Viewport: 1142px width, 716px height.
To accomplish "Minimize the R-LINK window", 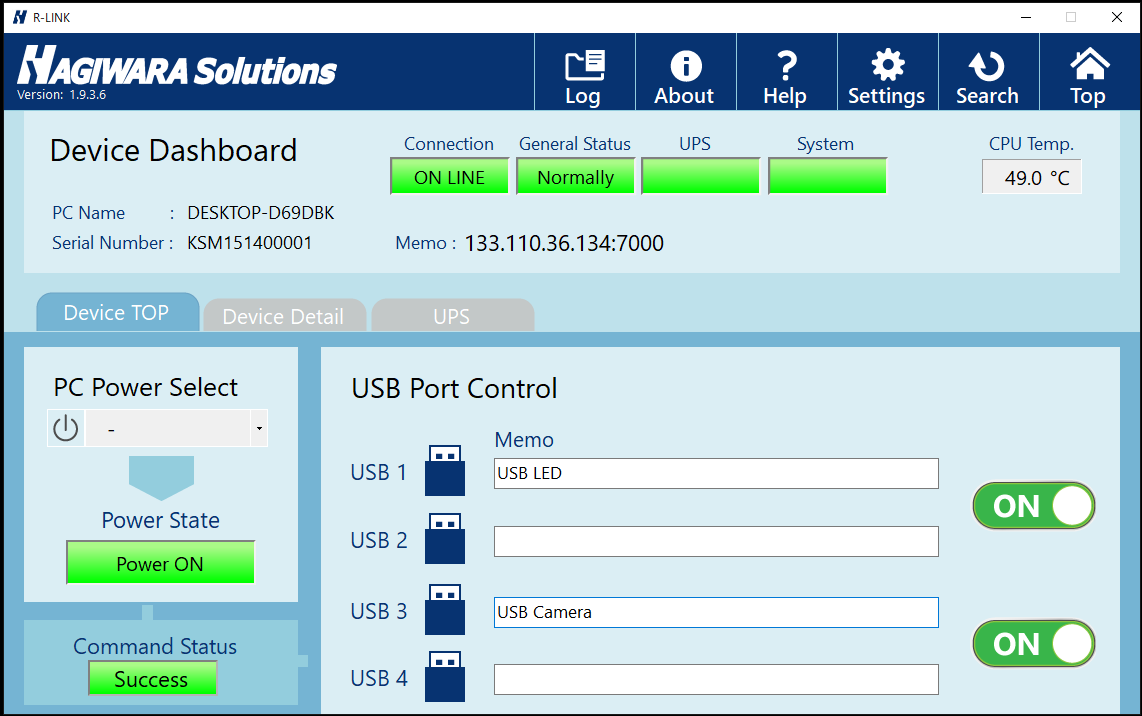I will point(1025,17).
